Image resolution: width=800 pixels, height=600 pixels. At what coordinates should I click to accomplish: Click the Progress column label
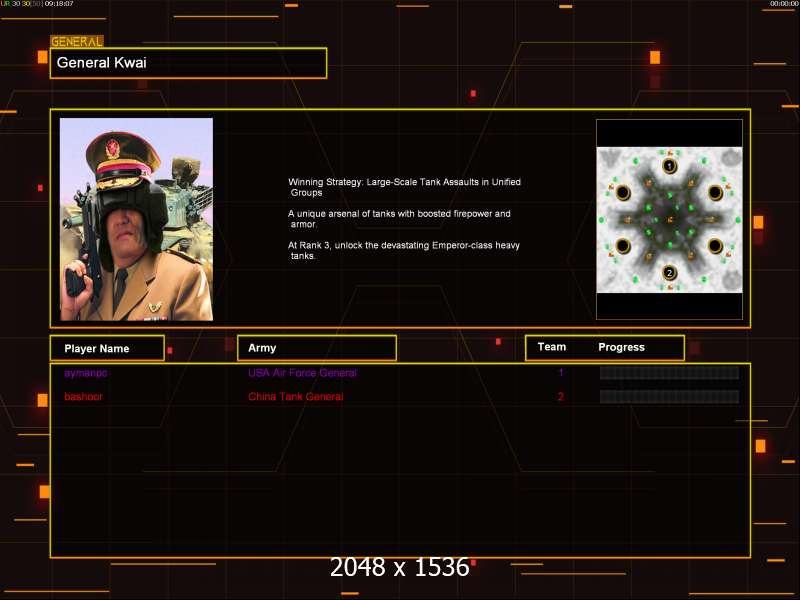[x=621, y=347]
